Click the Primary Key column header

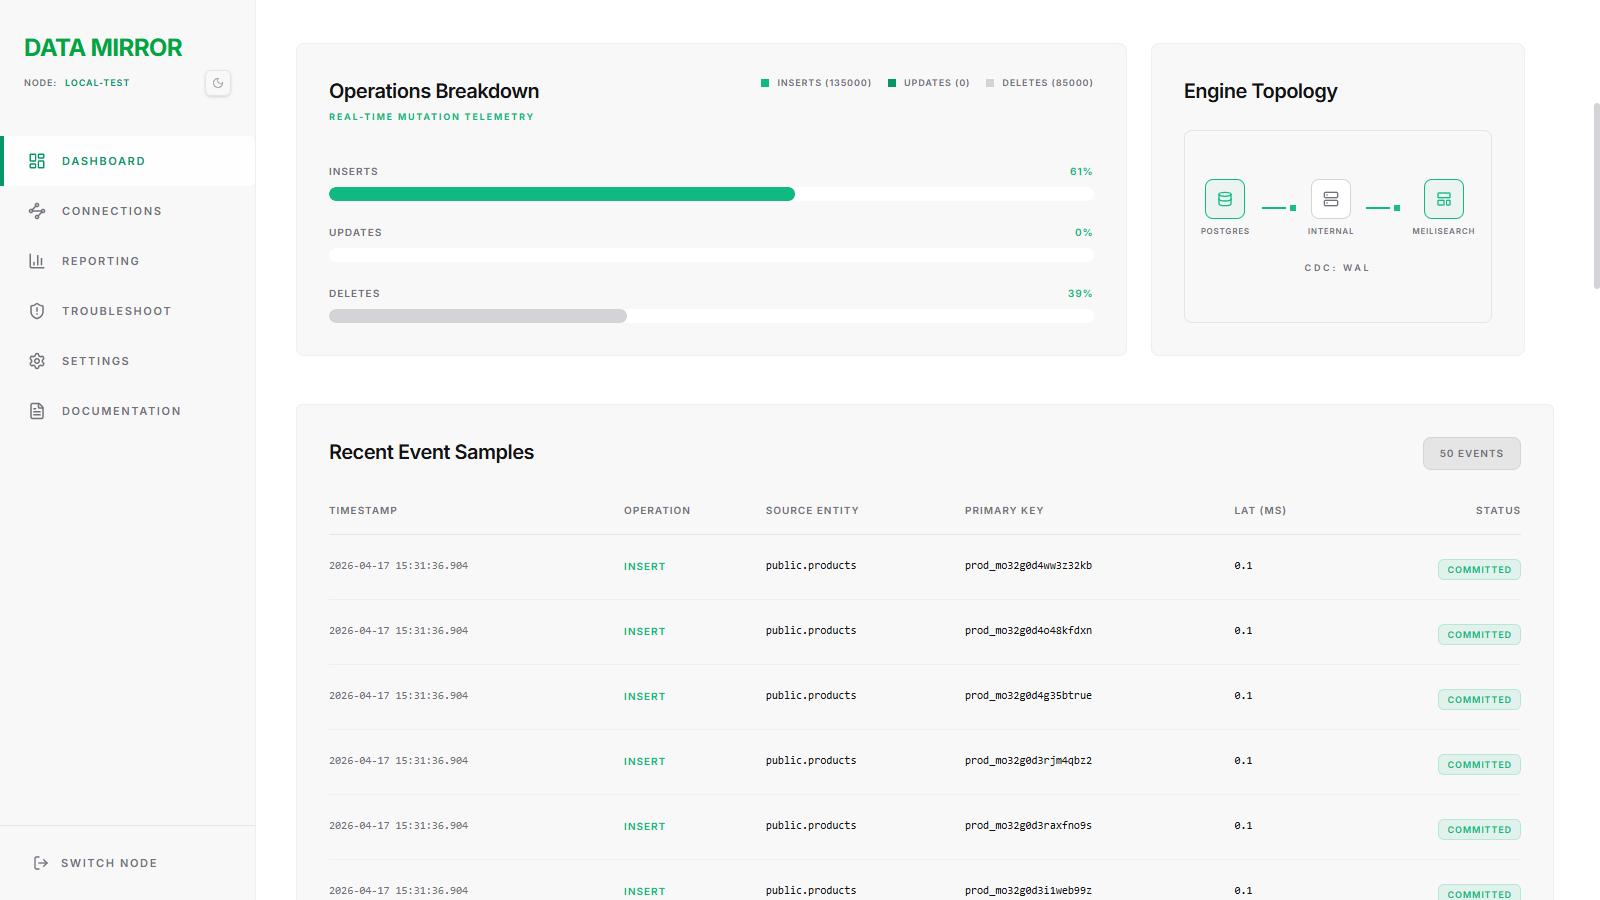pos(1004,511)
